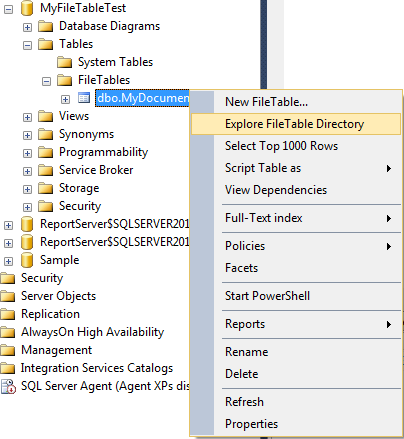Click Refresh in context menu
The height and width of the screenshot is (439, 404).
[x=296, y=402]
